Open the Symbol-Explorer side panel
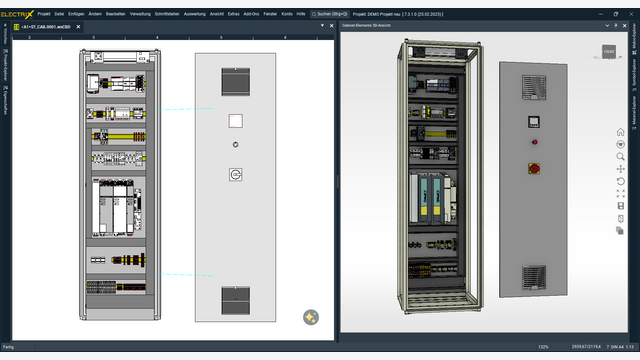The image size is (640, 360). tap(634, 74)
